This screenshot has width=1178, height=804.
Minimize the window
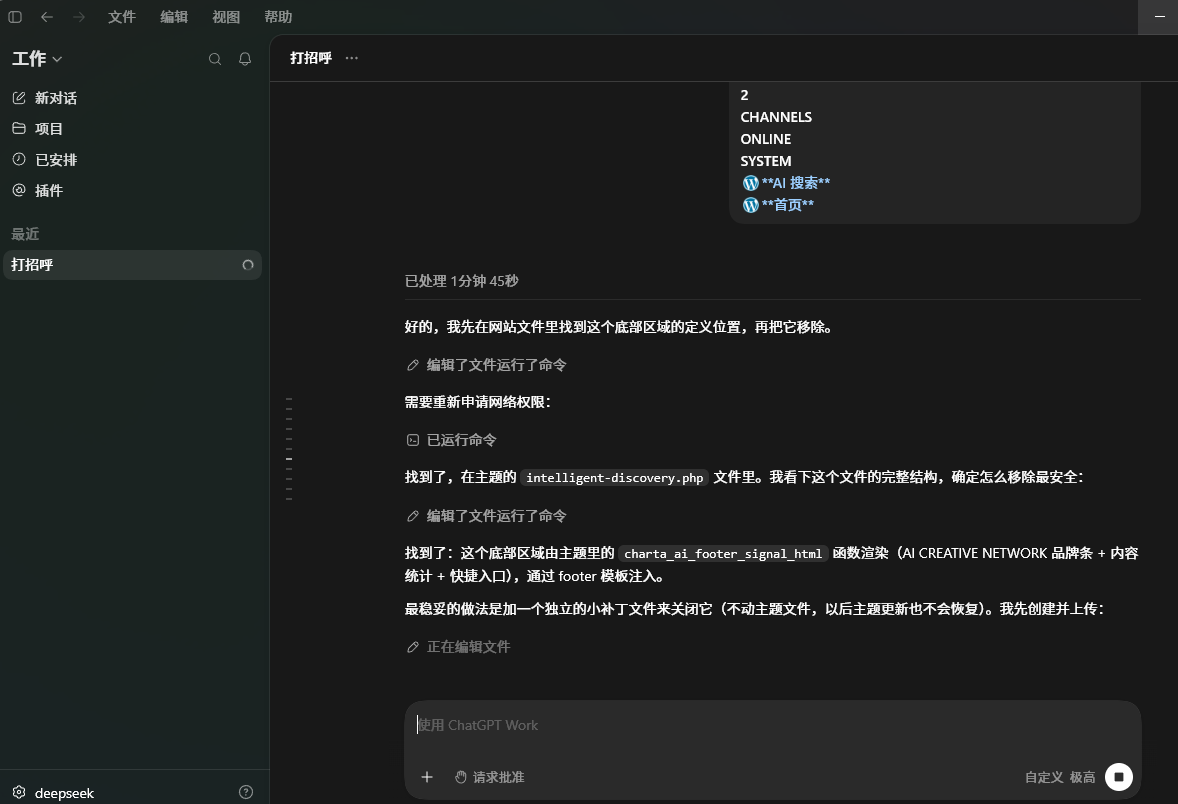click(x=1159, y=17)
